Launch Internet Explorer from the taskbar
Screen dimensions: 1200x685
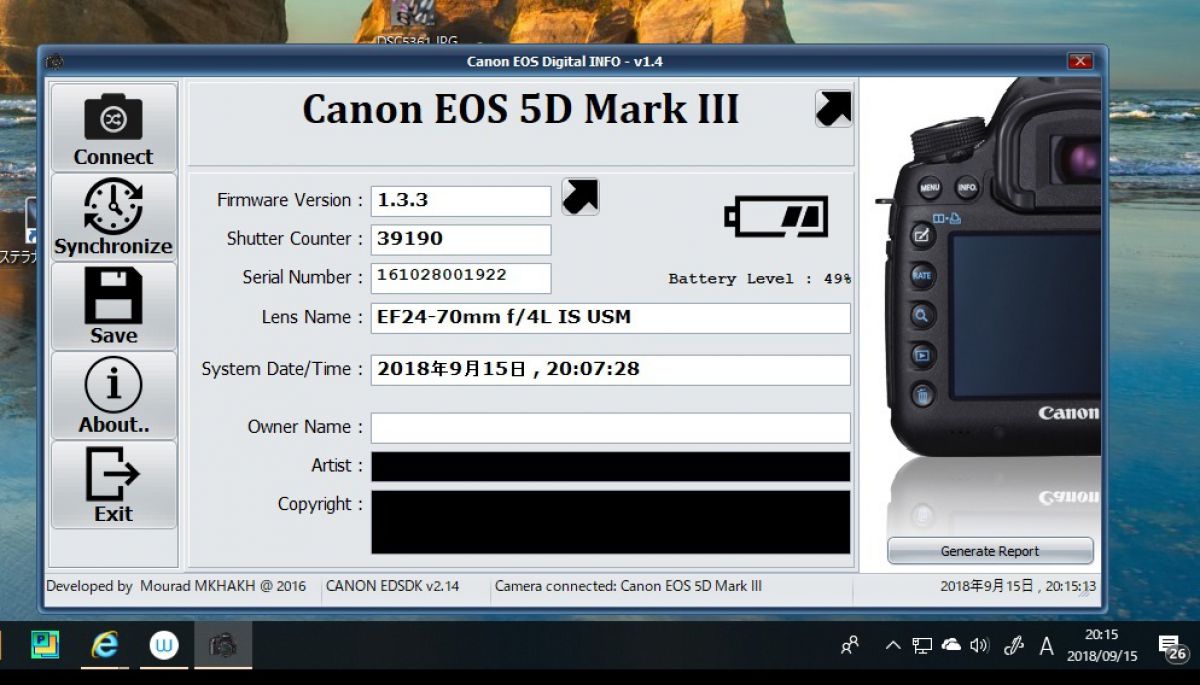[105, 646]
